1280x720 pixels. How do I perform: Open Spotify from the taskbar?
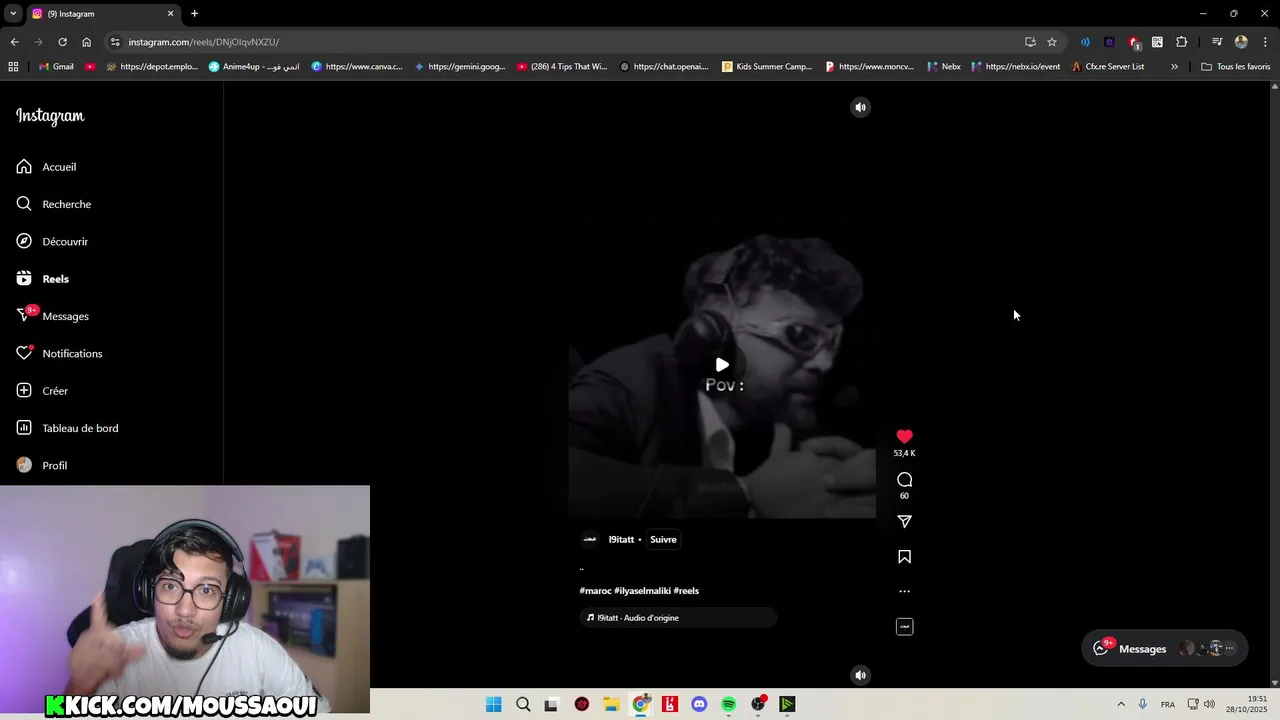pos(728,704)
